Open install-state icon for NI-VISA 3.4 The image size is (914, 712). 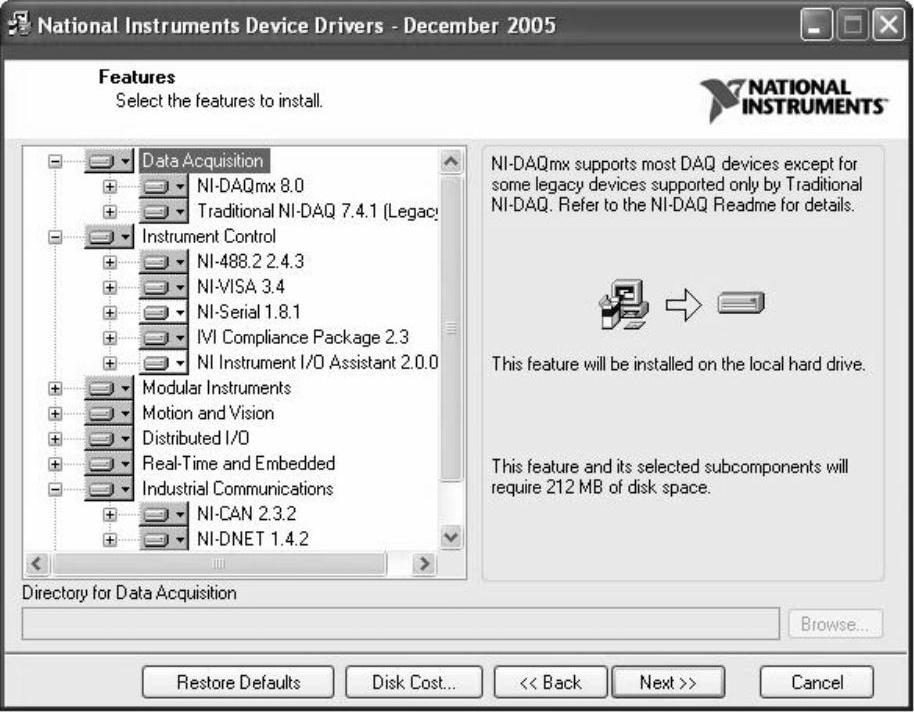pyautogui.click(x=164, y=287)
